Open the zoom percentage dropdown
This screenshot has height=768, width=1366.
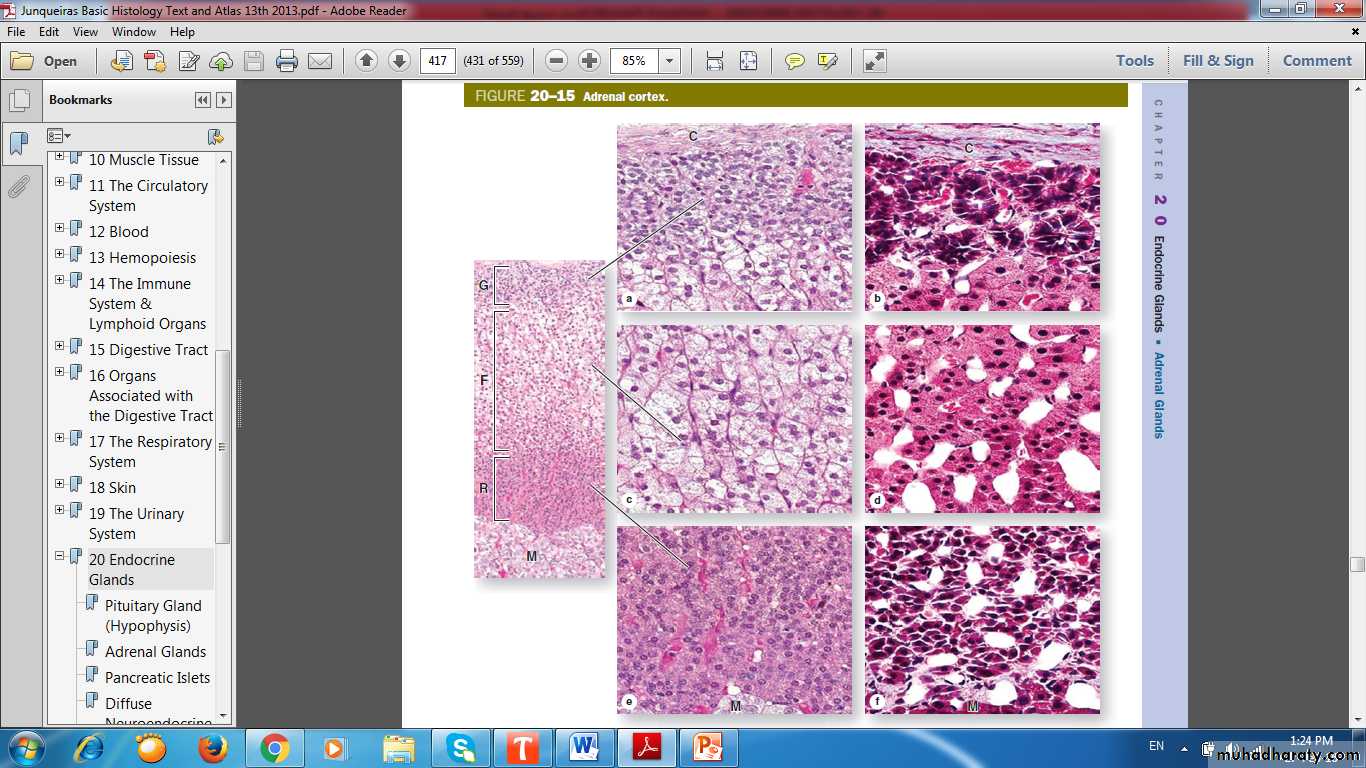670,61
